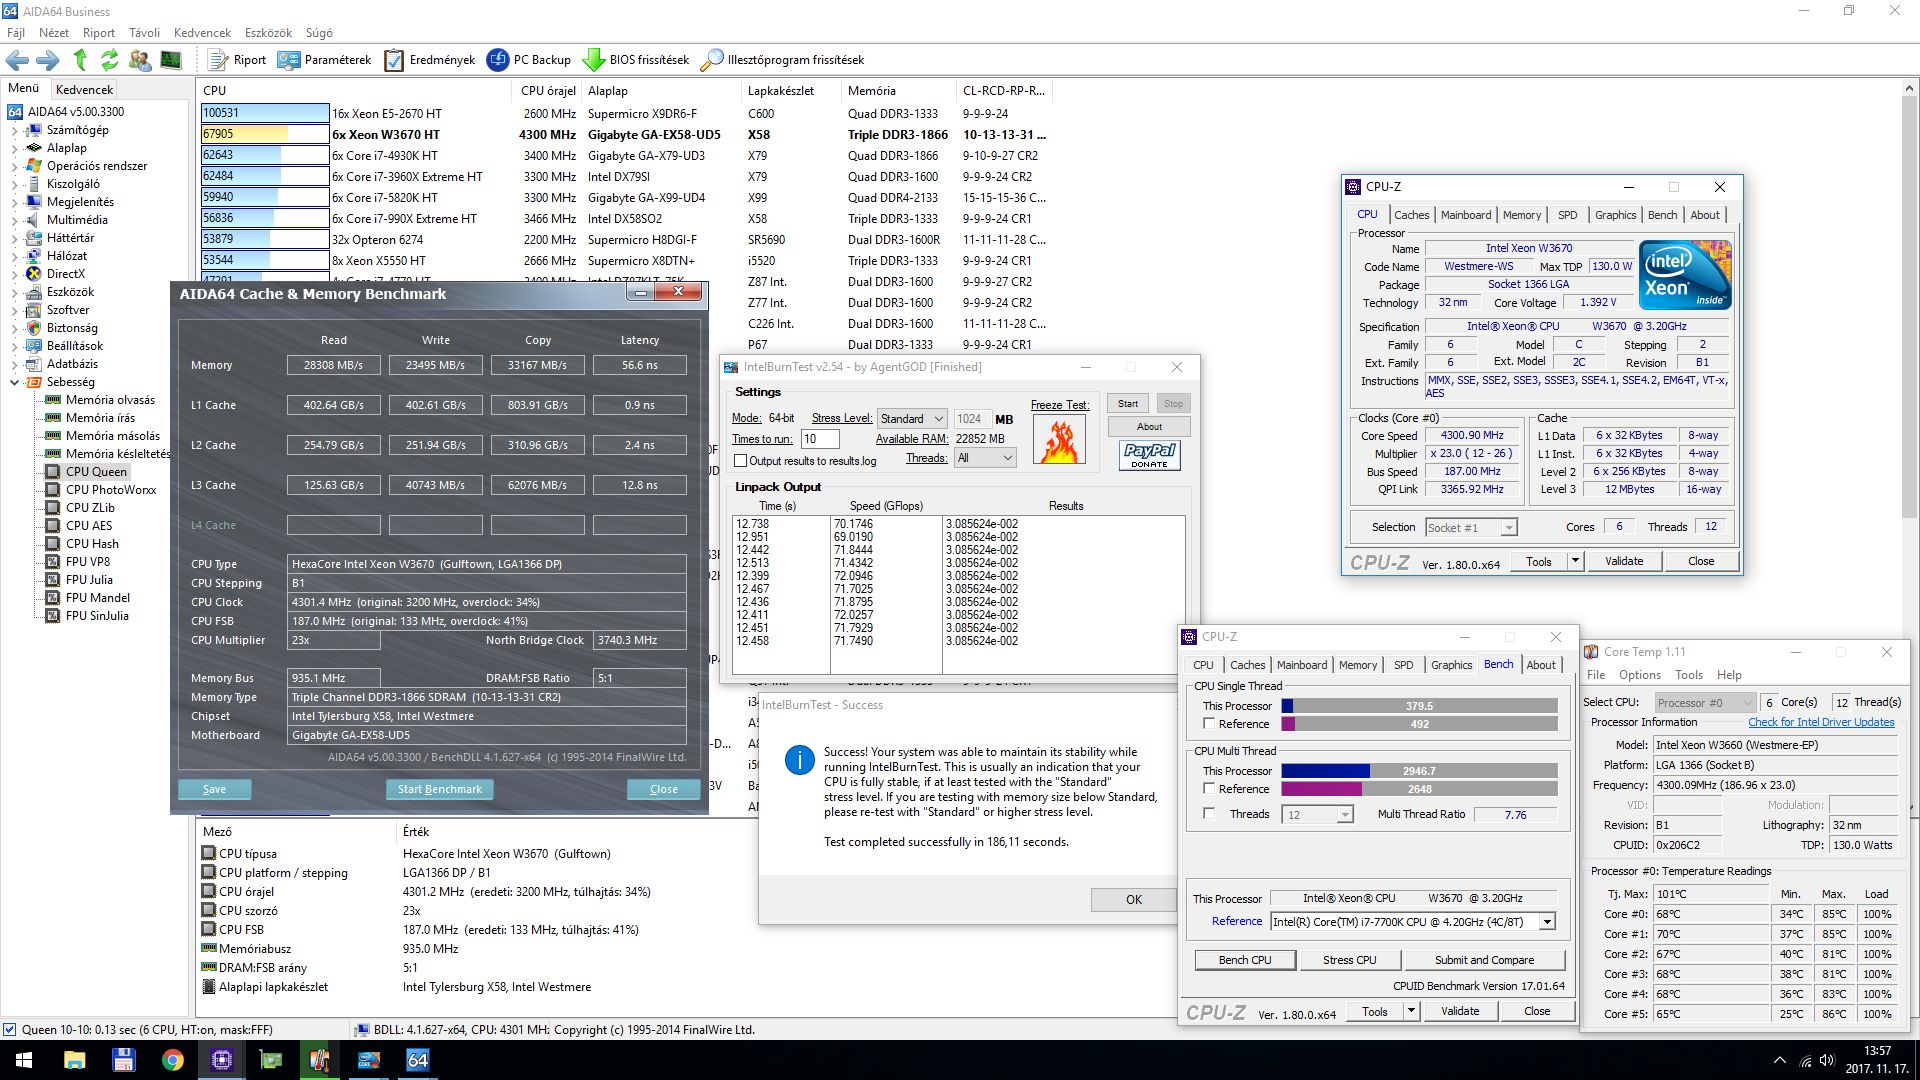1920x1080 pixels.
Task: Expand the Számítógép tree node
Action: (x=14, y=130)
